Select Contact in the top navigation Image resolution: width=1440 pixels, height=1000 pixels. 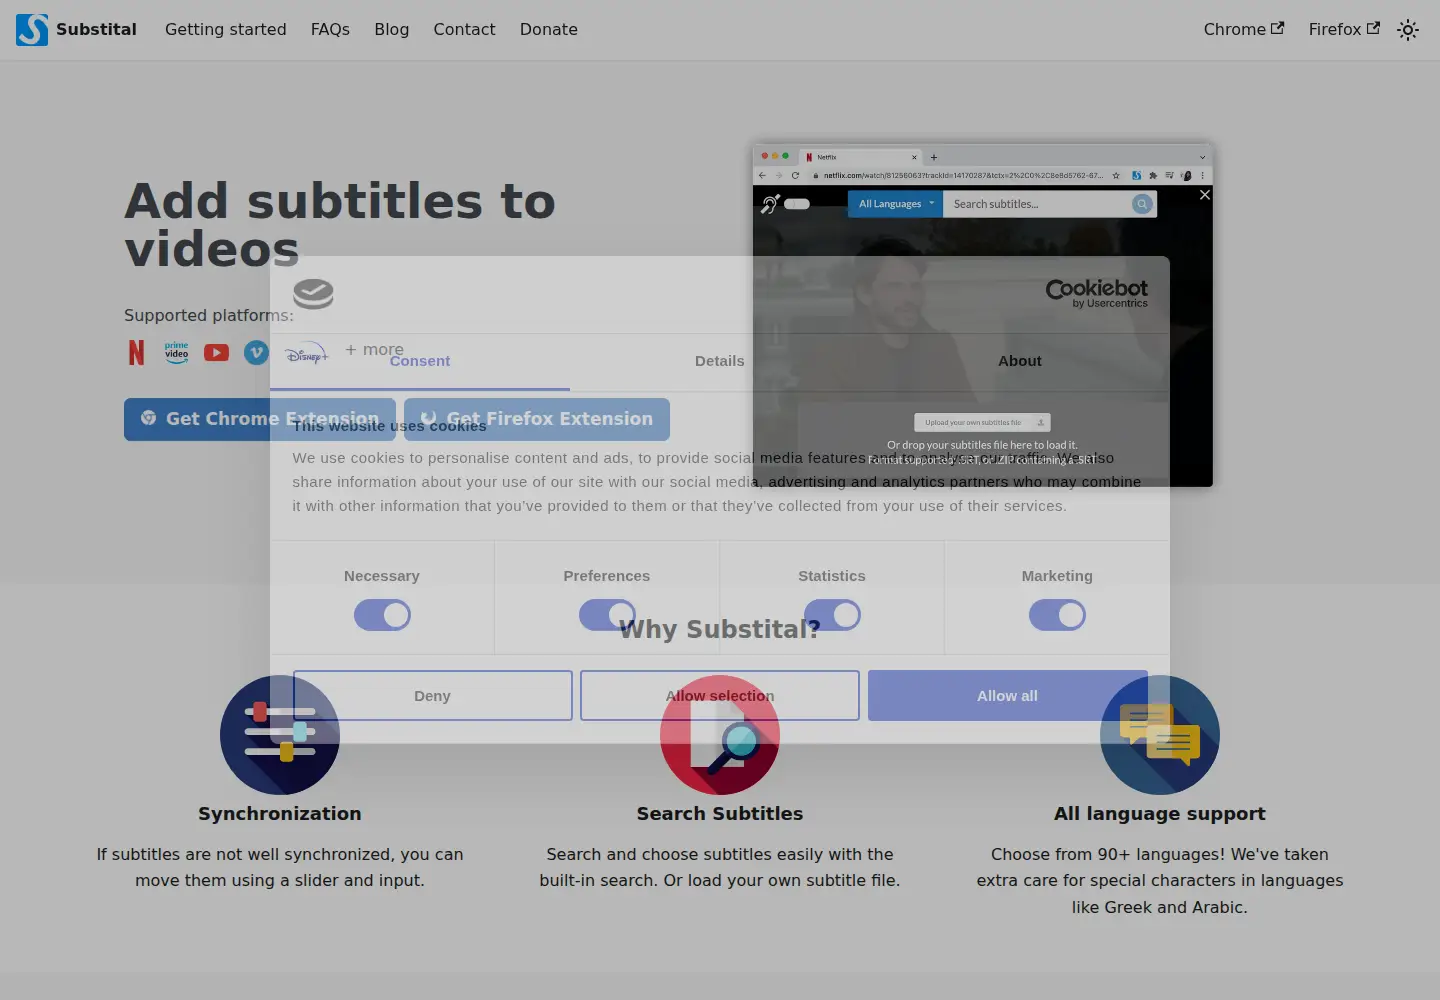pos(464,30)
